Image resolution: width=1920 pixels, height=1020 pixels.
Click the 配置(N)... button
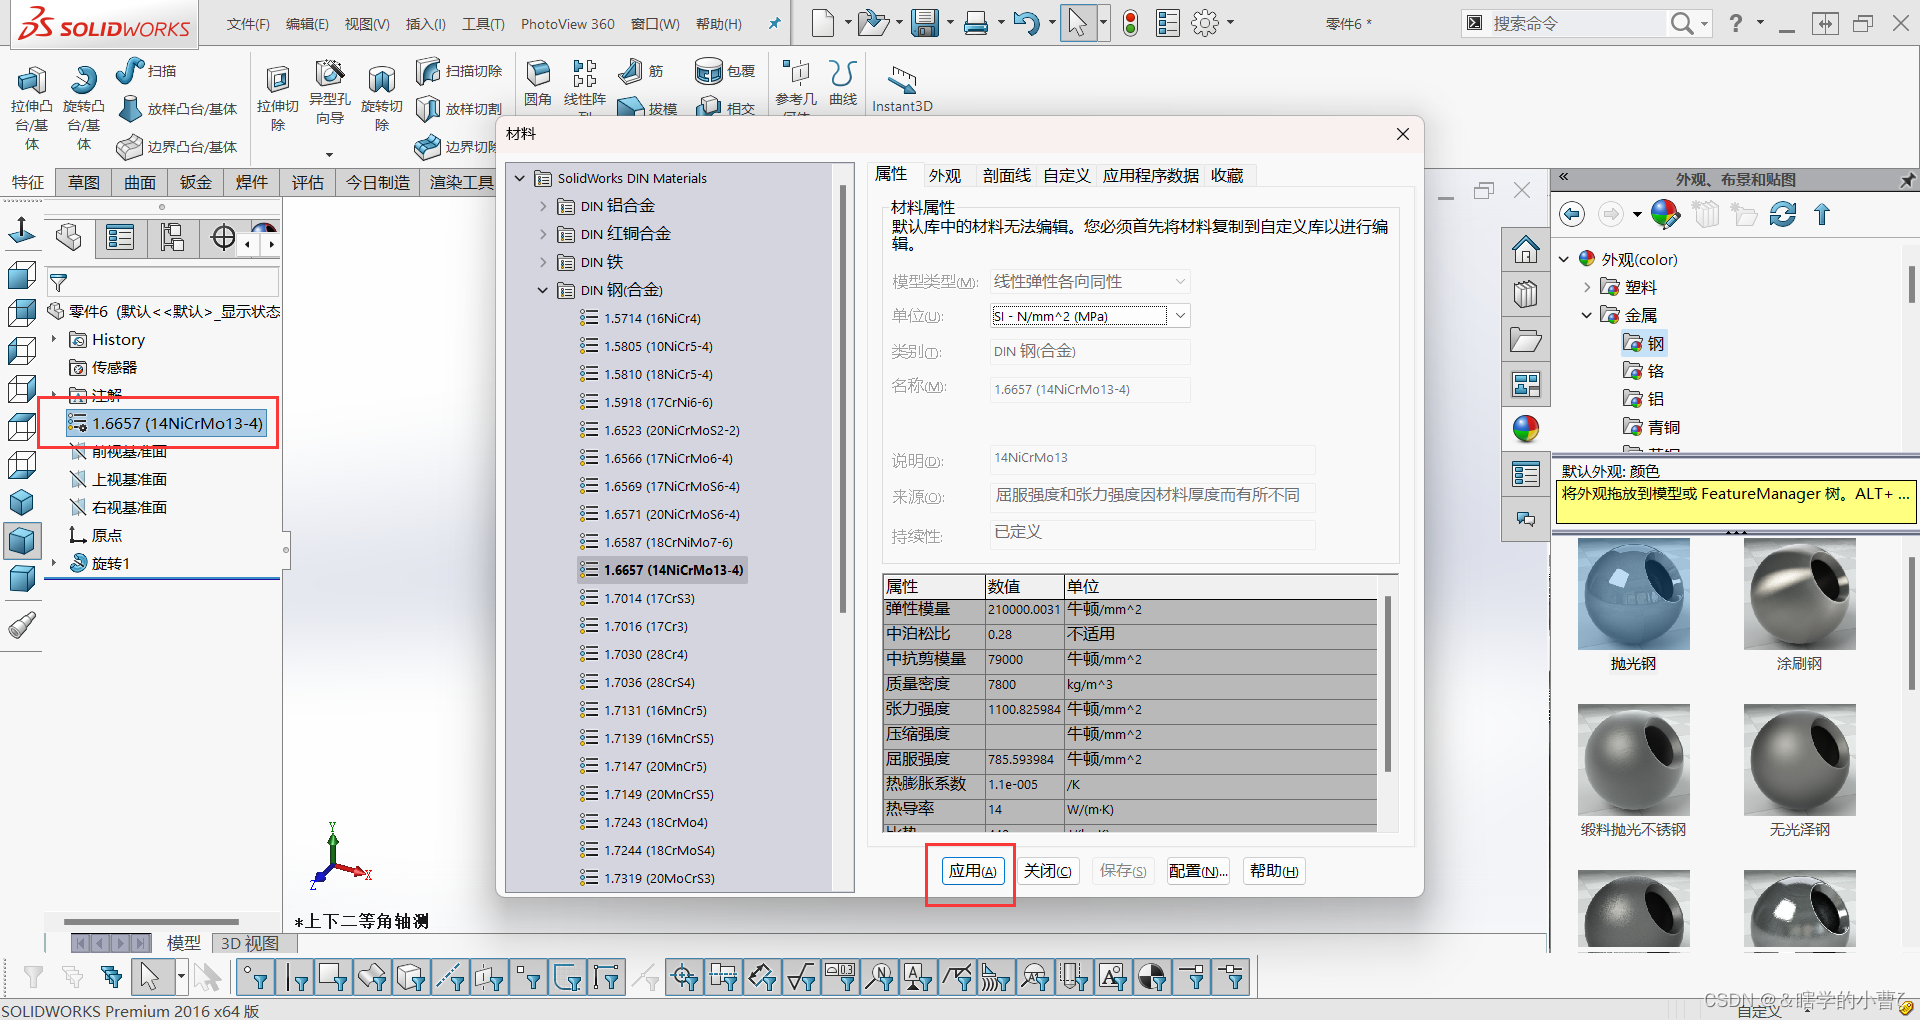click(x=1198, y=871)
